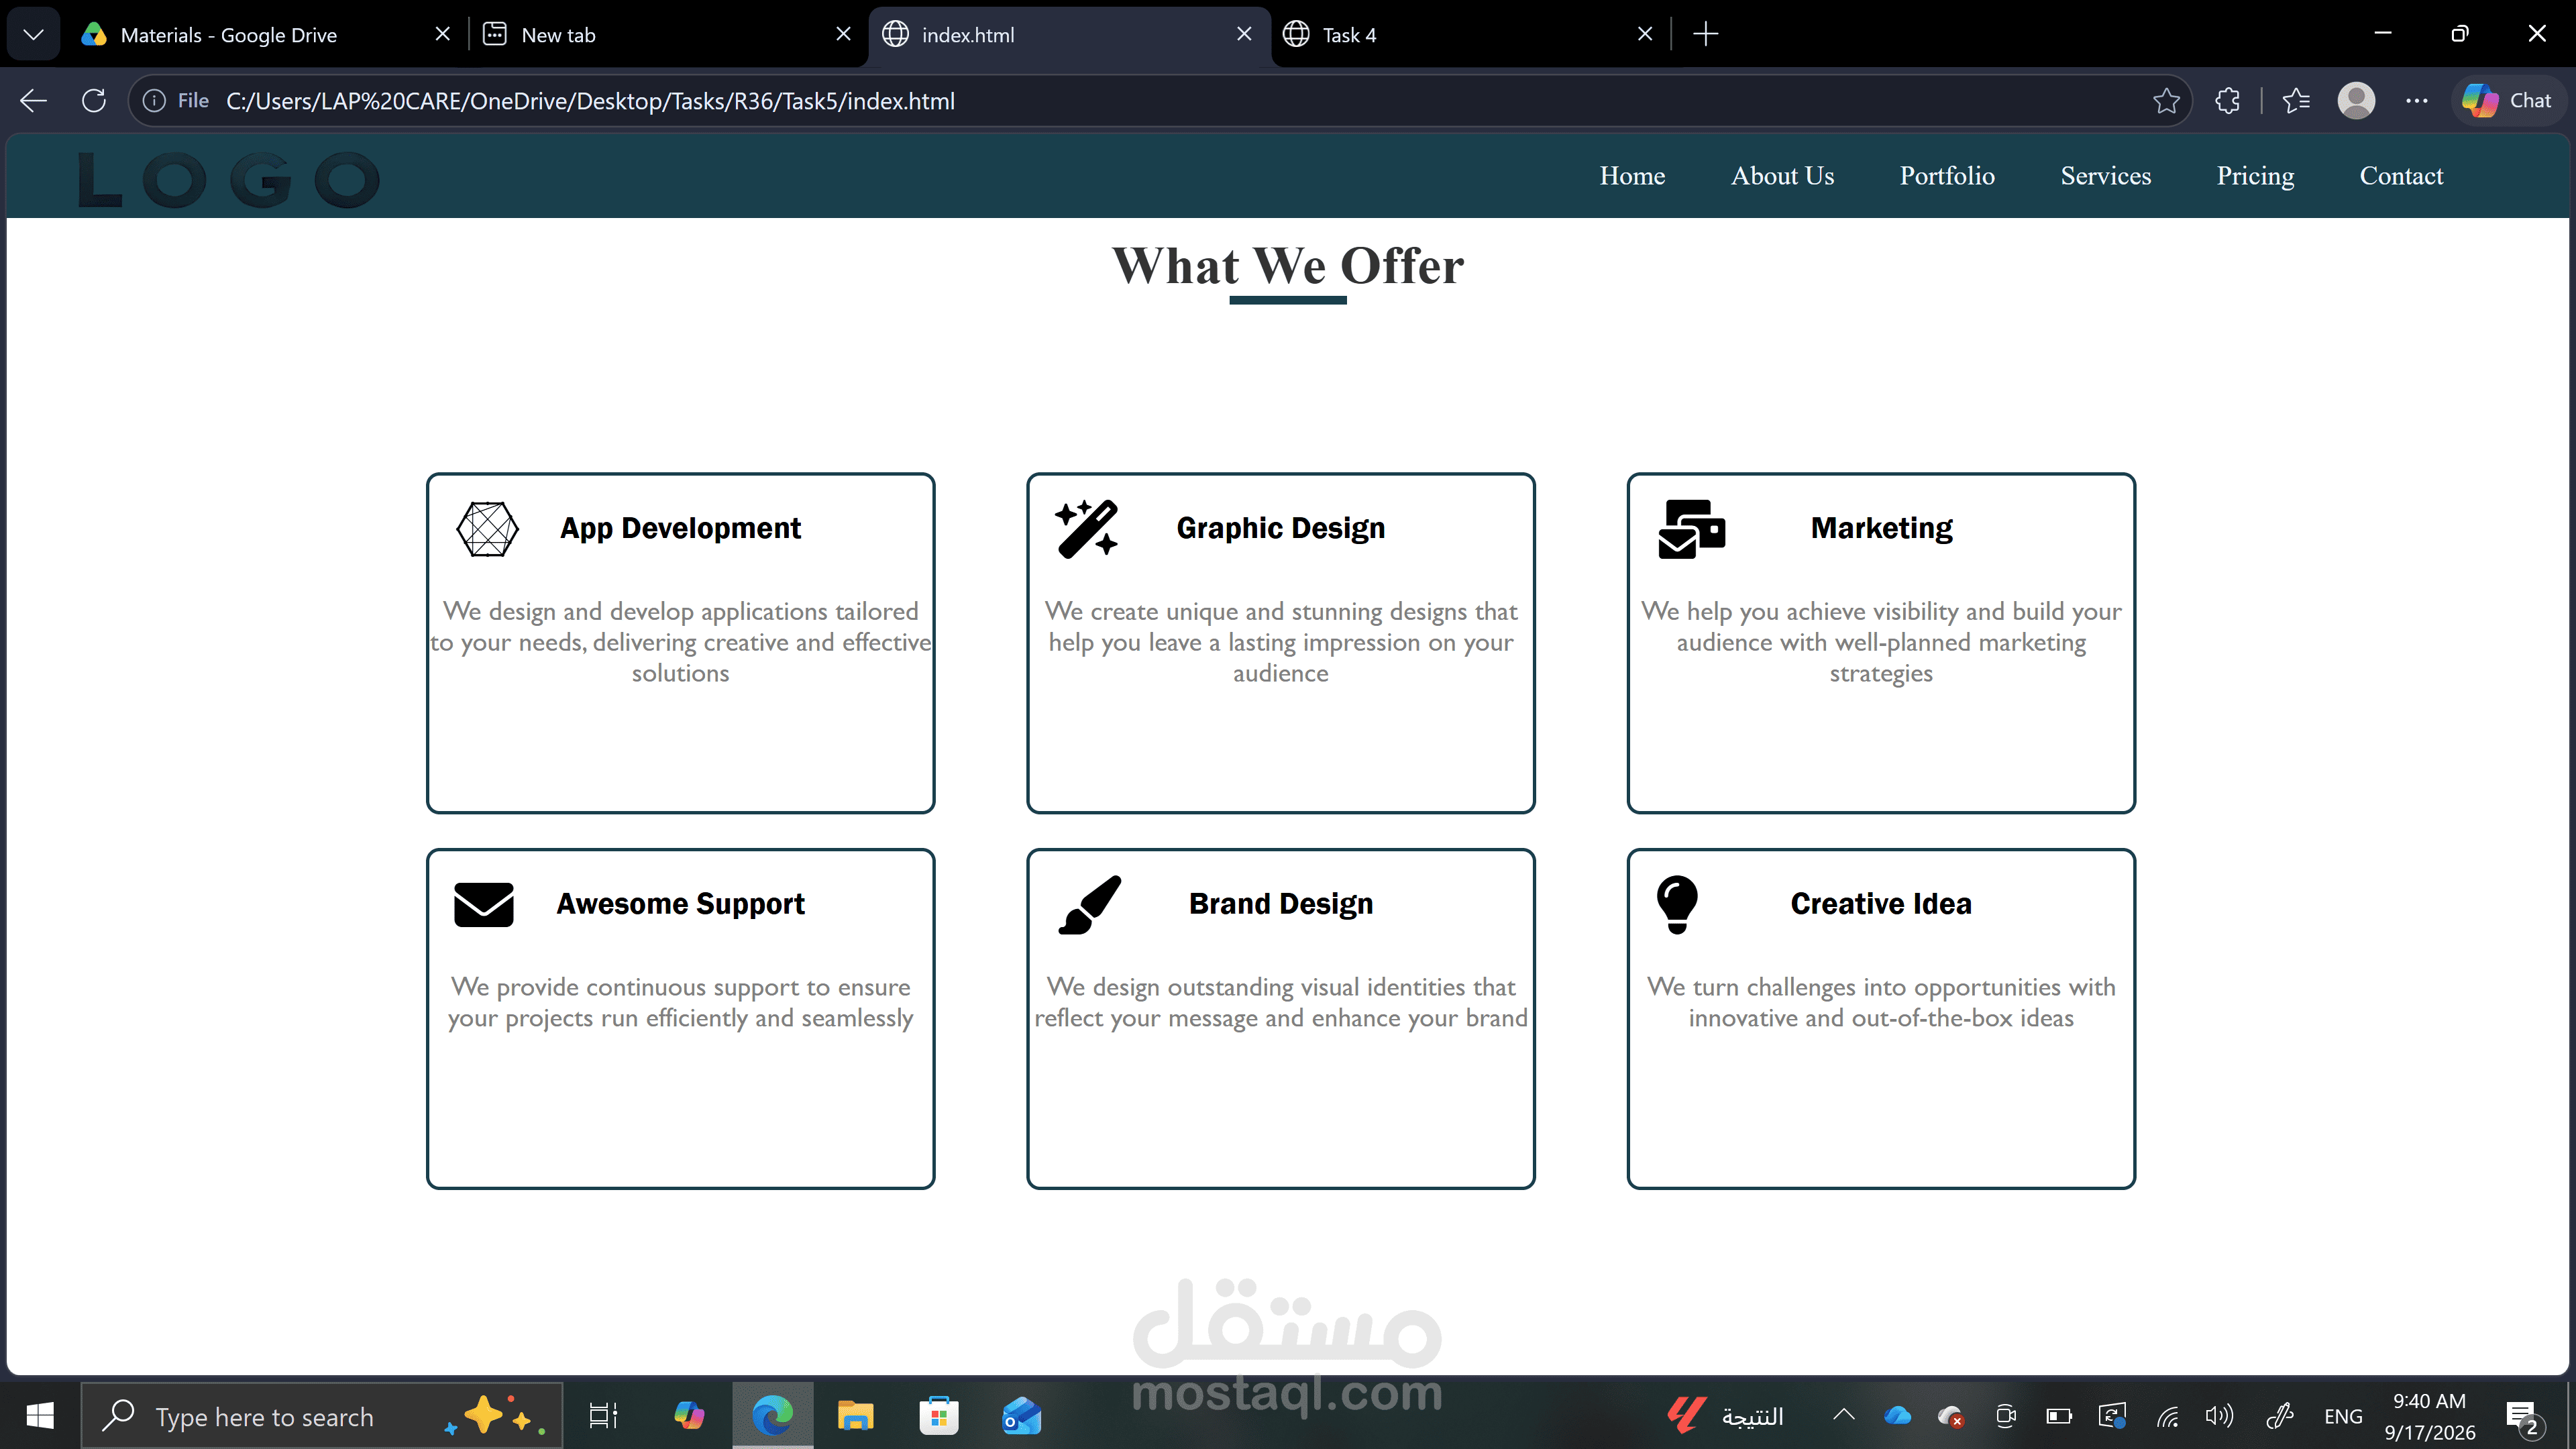
Task: Open Copilot Chat button
Action: (2508, 101)
